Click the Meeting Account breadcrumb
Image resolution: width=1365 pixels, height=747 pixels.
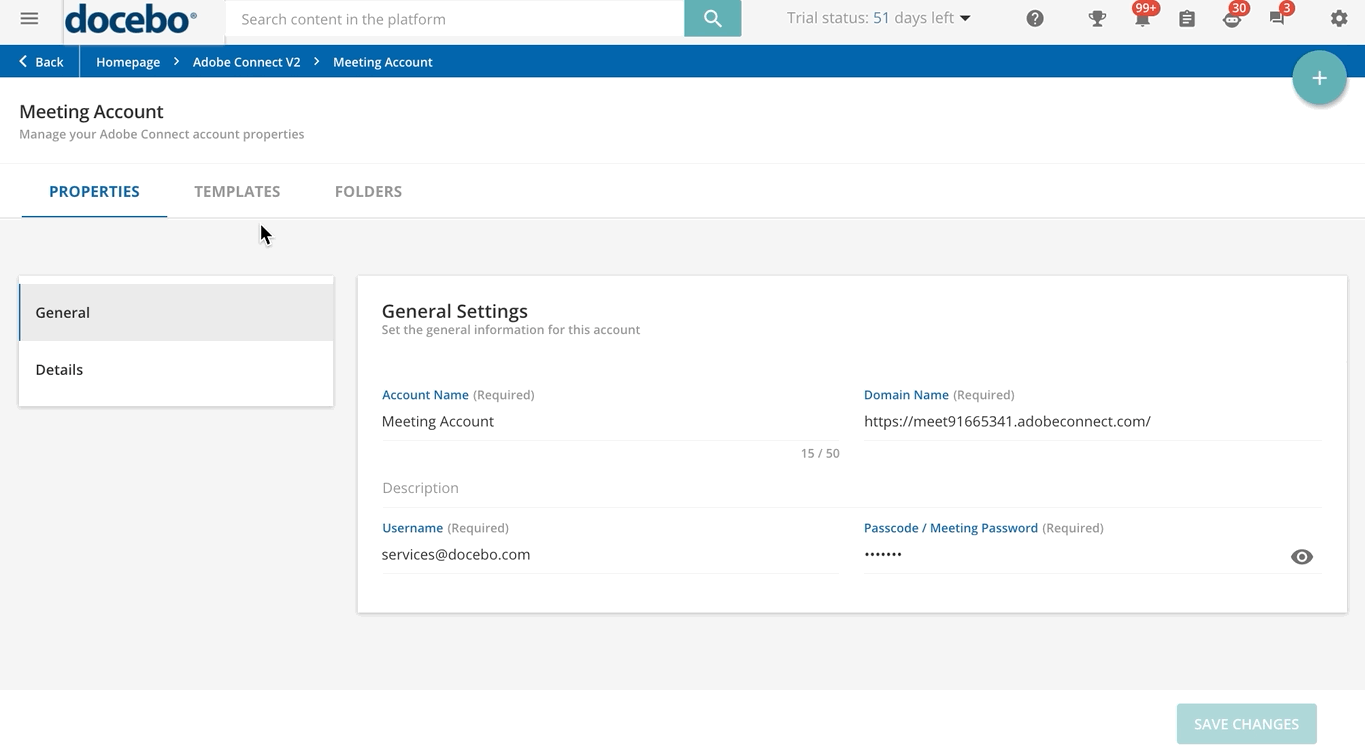point(383,62)
